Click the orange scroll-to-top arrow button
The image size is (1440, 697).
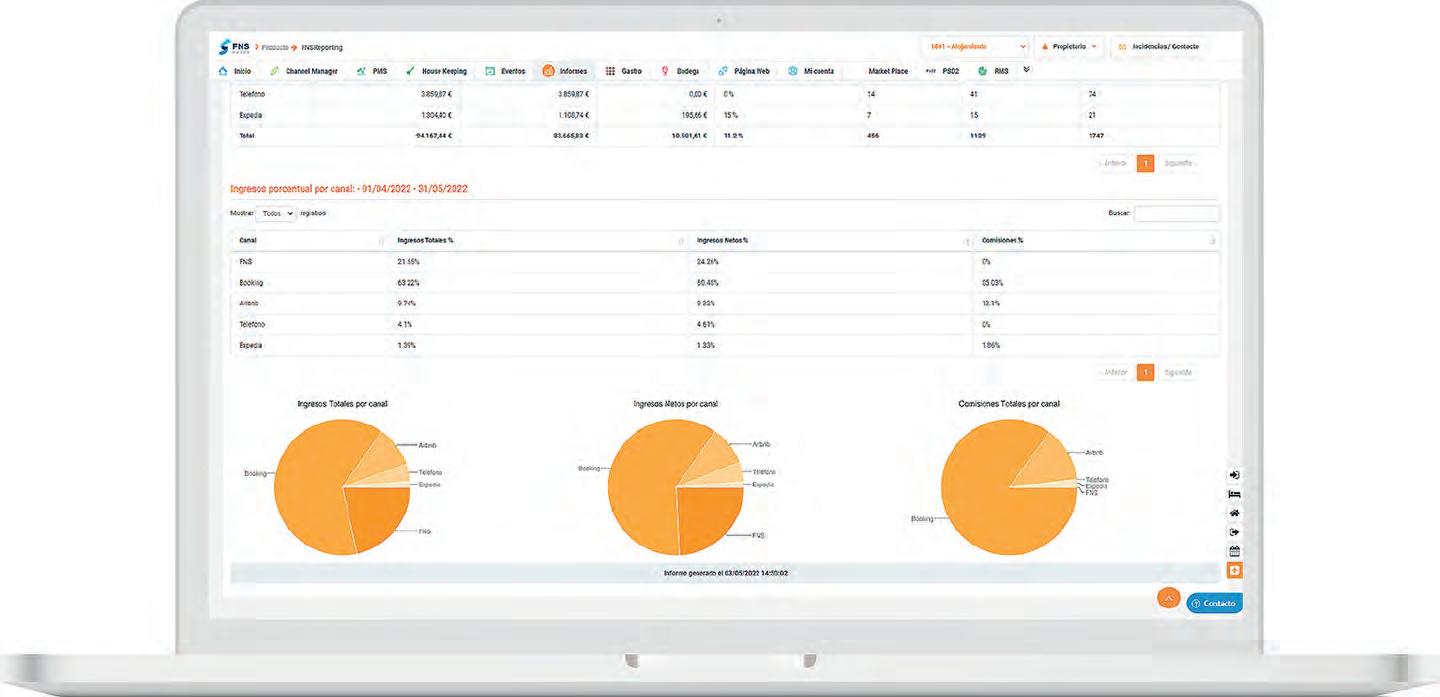tap(1168, 598)
